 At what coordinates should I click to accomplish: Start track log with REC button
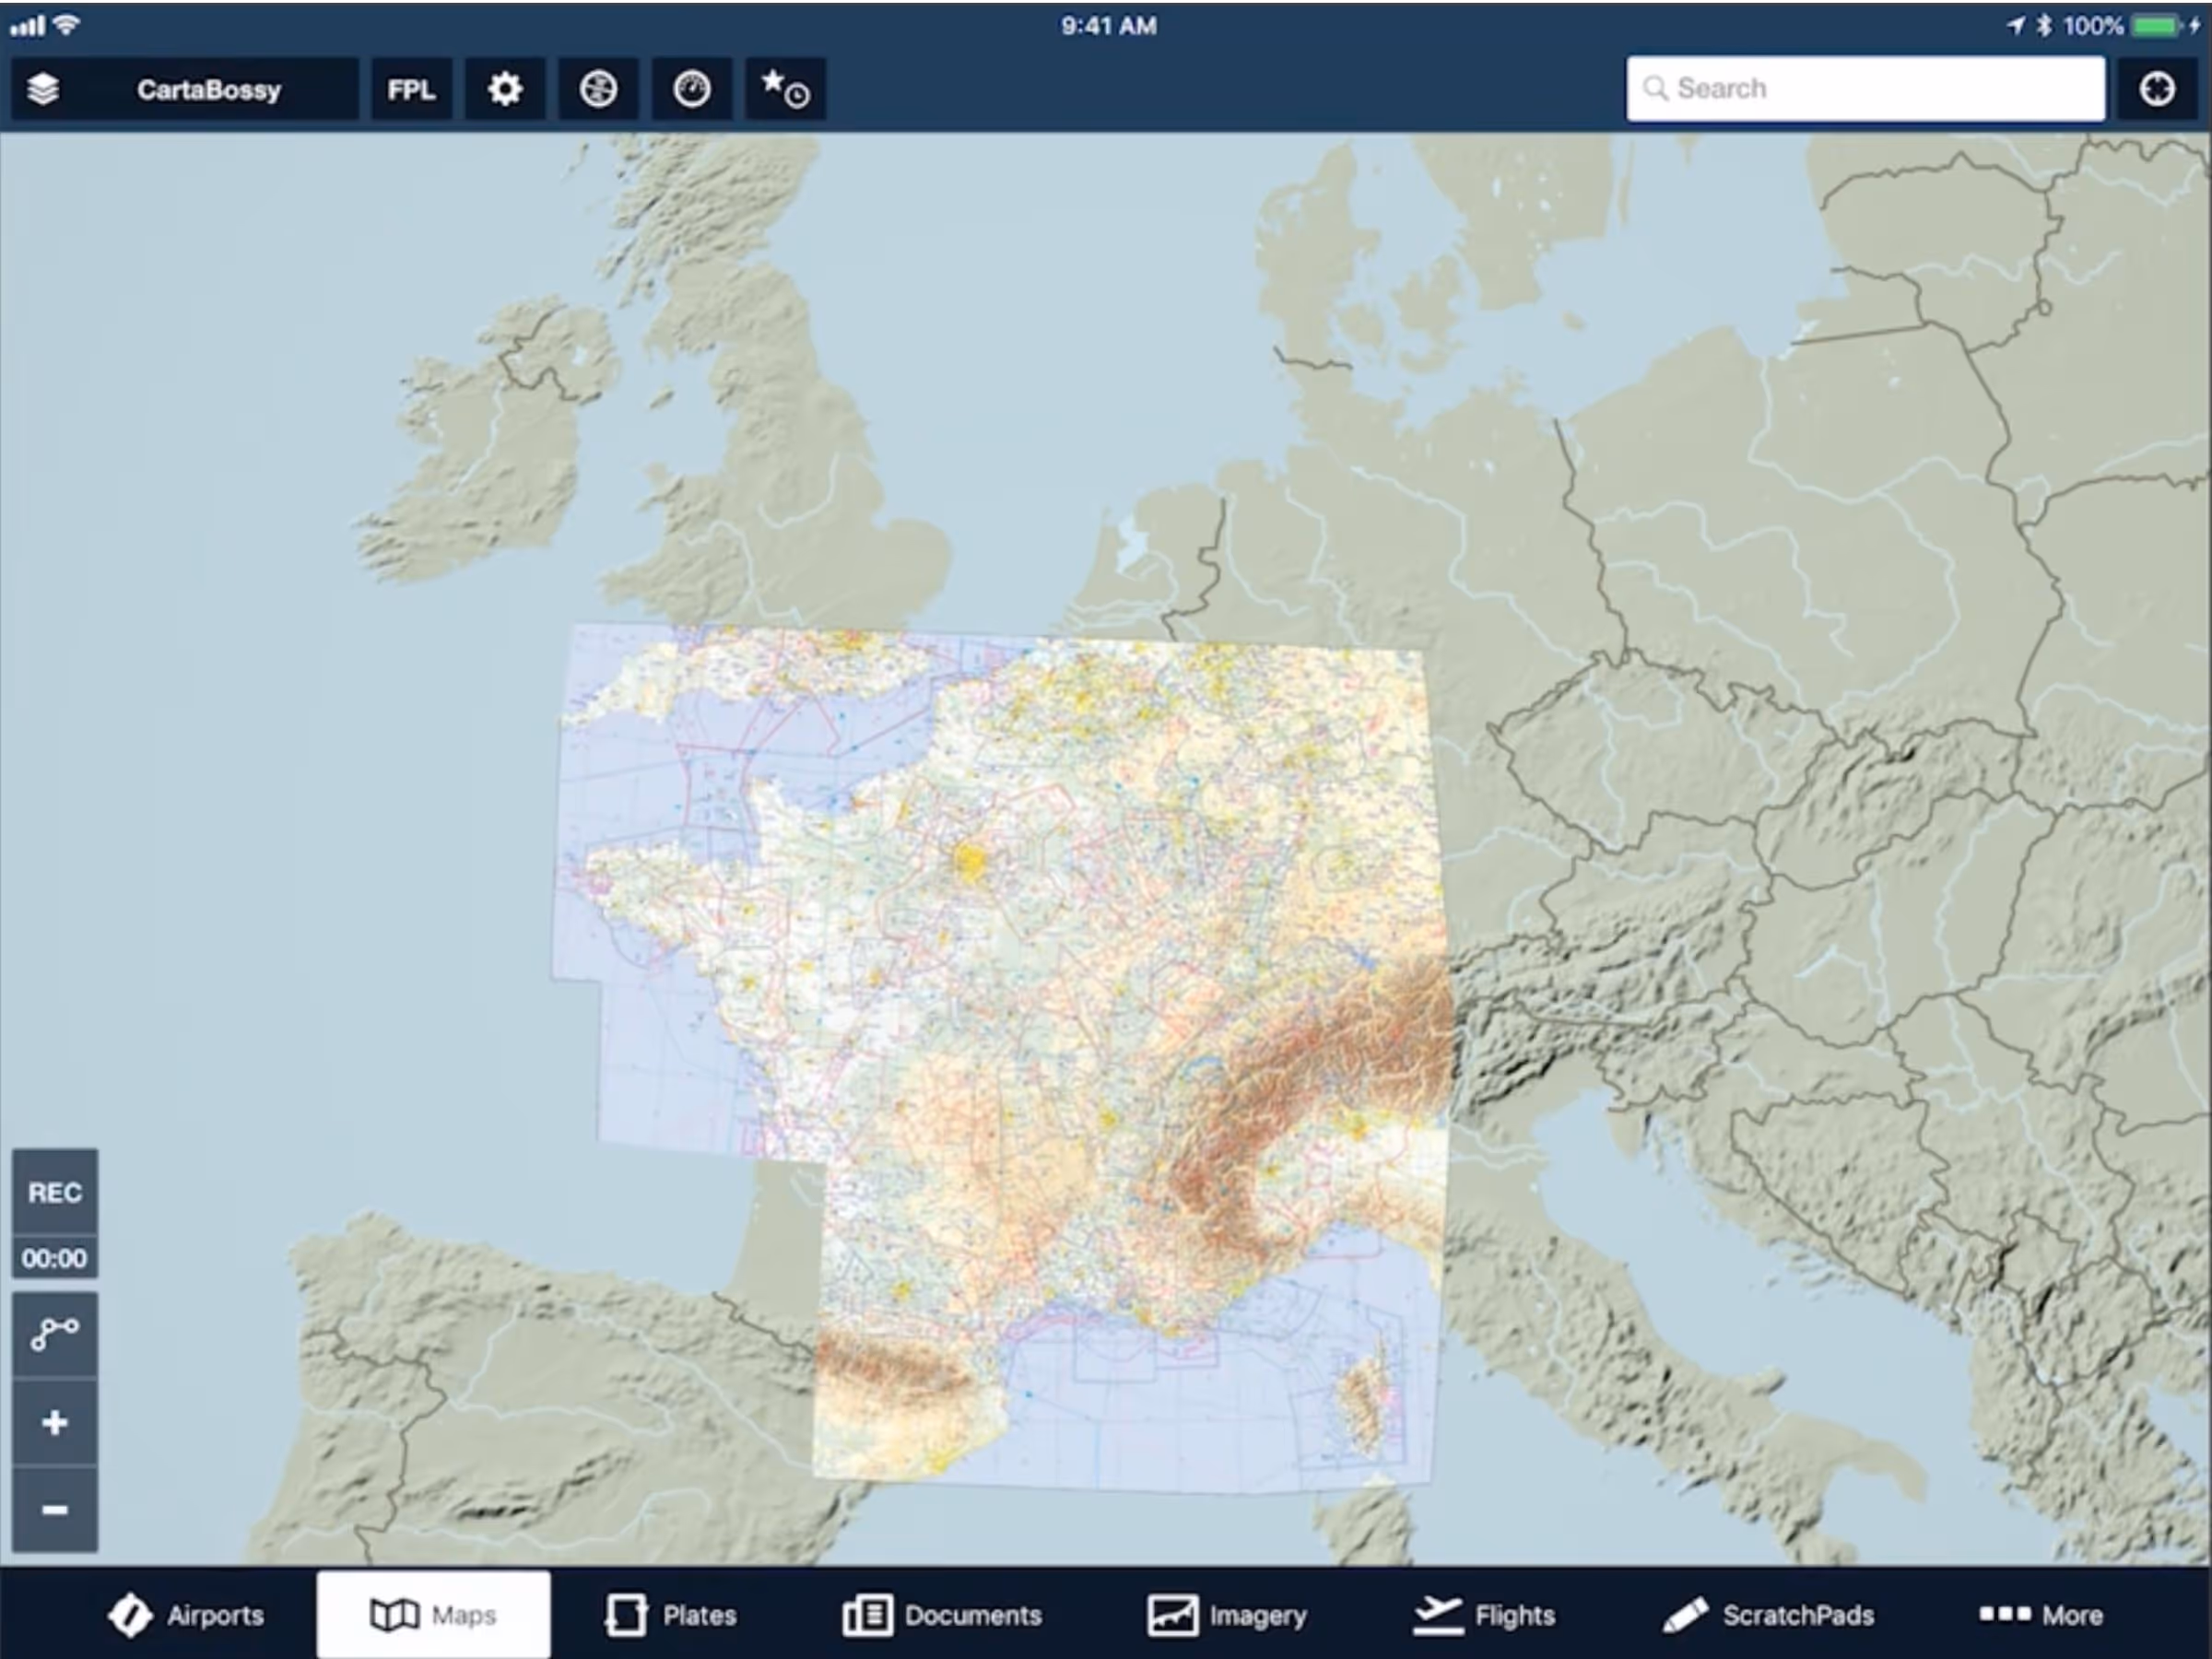coord(55,1192)
